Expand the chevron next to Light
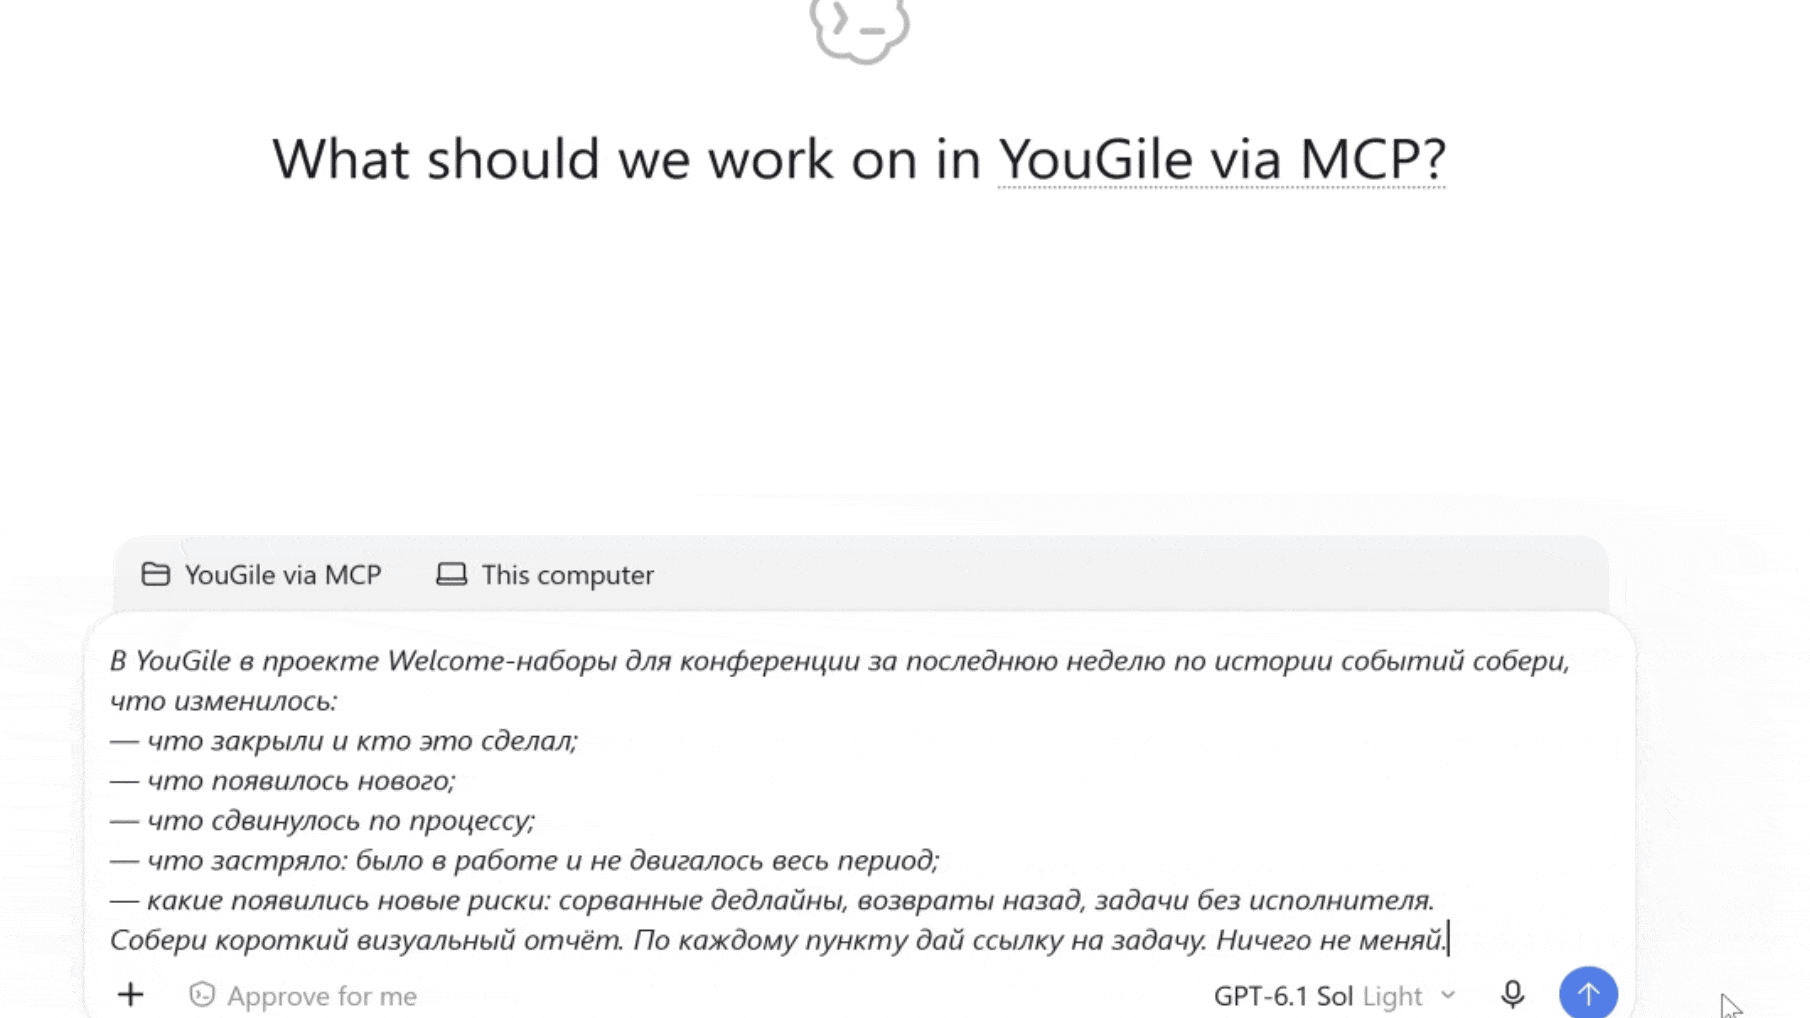The height and width of the screenshot is (1018, 1810). (1448, 995)
